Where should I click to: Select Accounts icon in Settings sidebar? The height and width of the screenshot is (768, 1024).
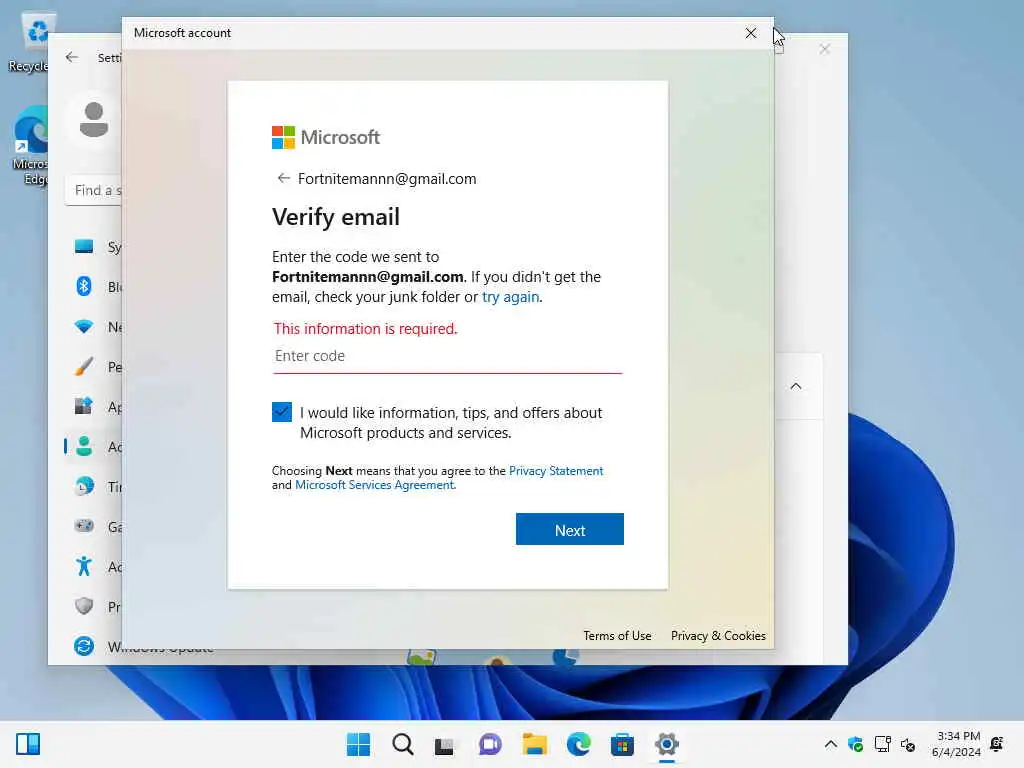point(84,447)
